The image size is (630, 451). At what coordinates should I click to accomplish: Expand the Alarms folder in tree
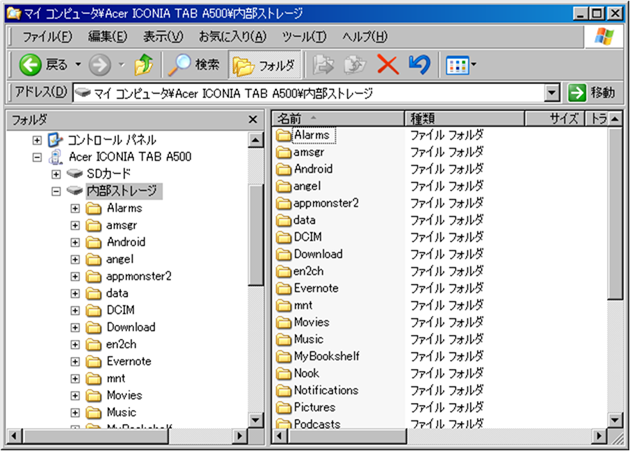(75, 208)
